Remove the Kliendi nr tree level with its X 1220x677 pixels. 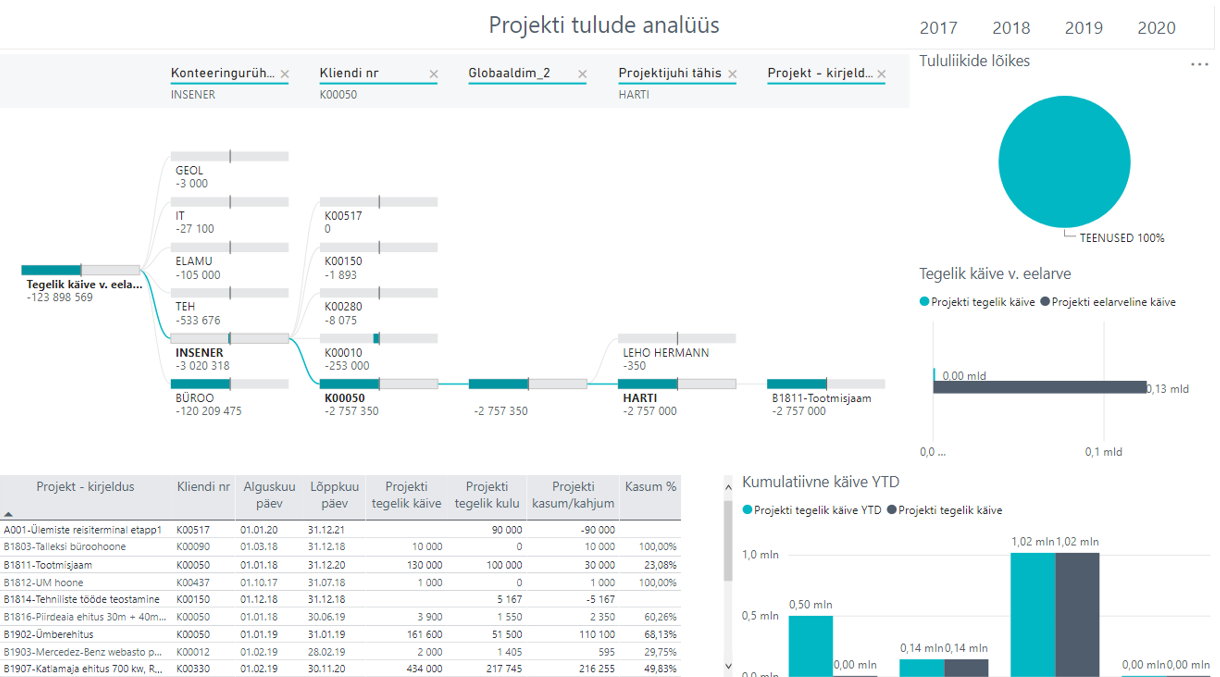point(433,74)
